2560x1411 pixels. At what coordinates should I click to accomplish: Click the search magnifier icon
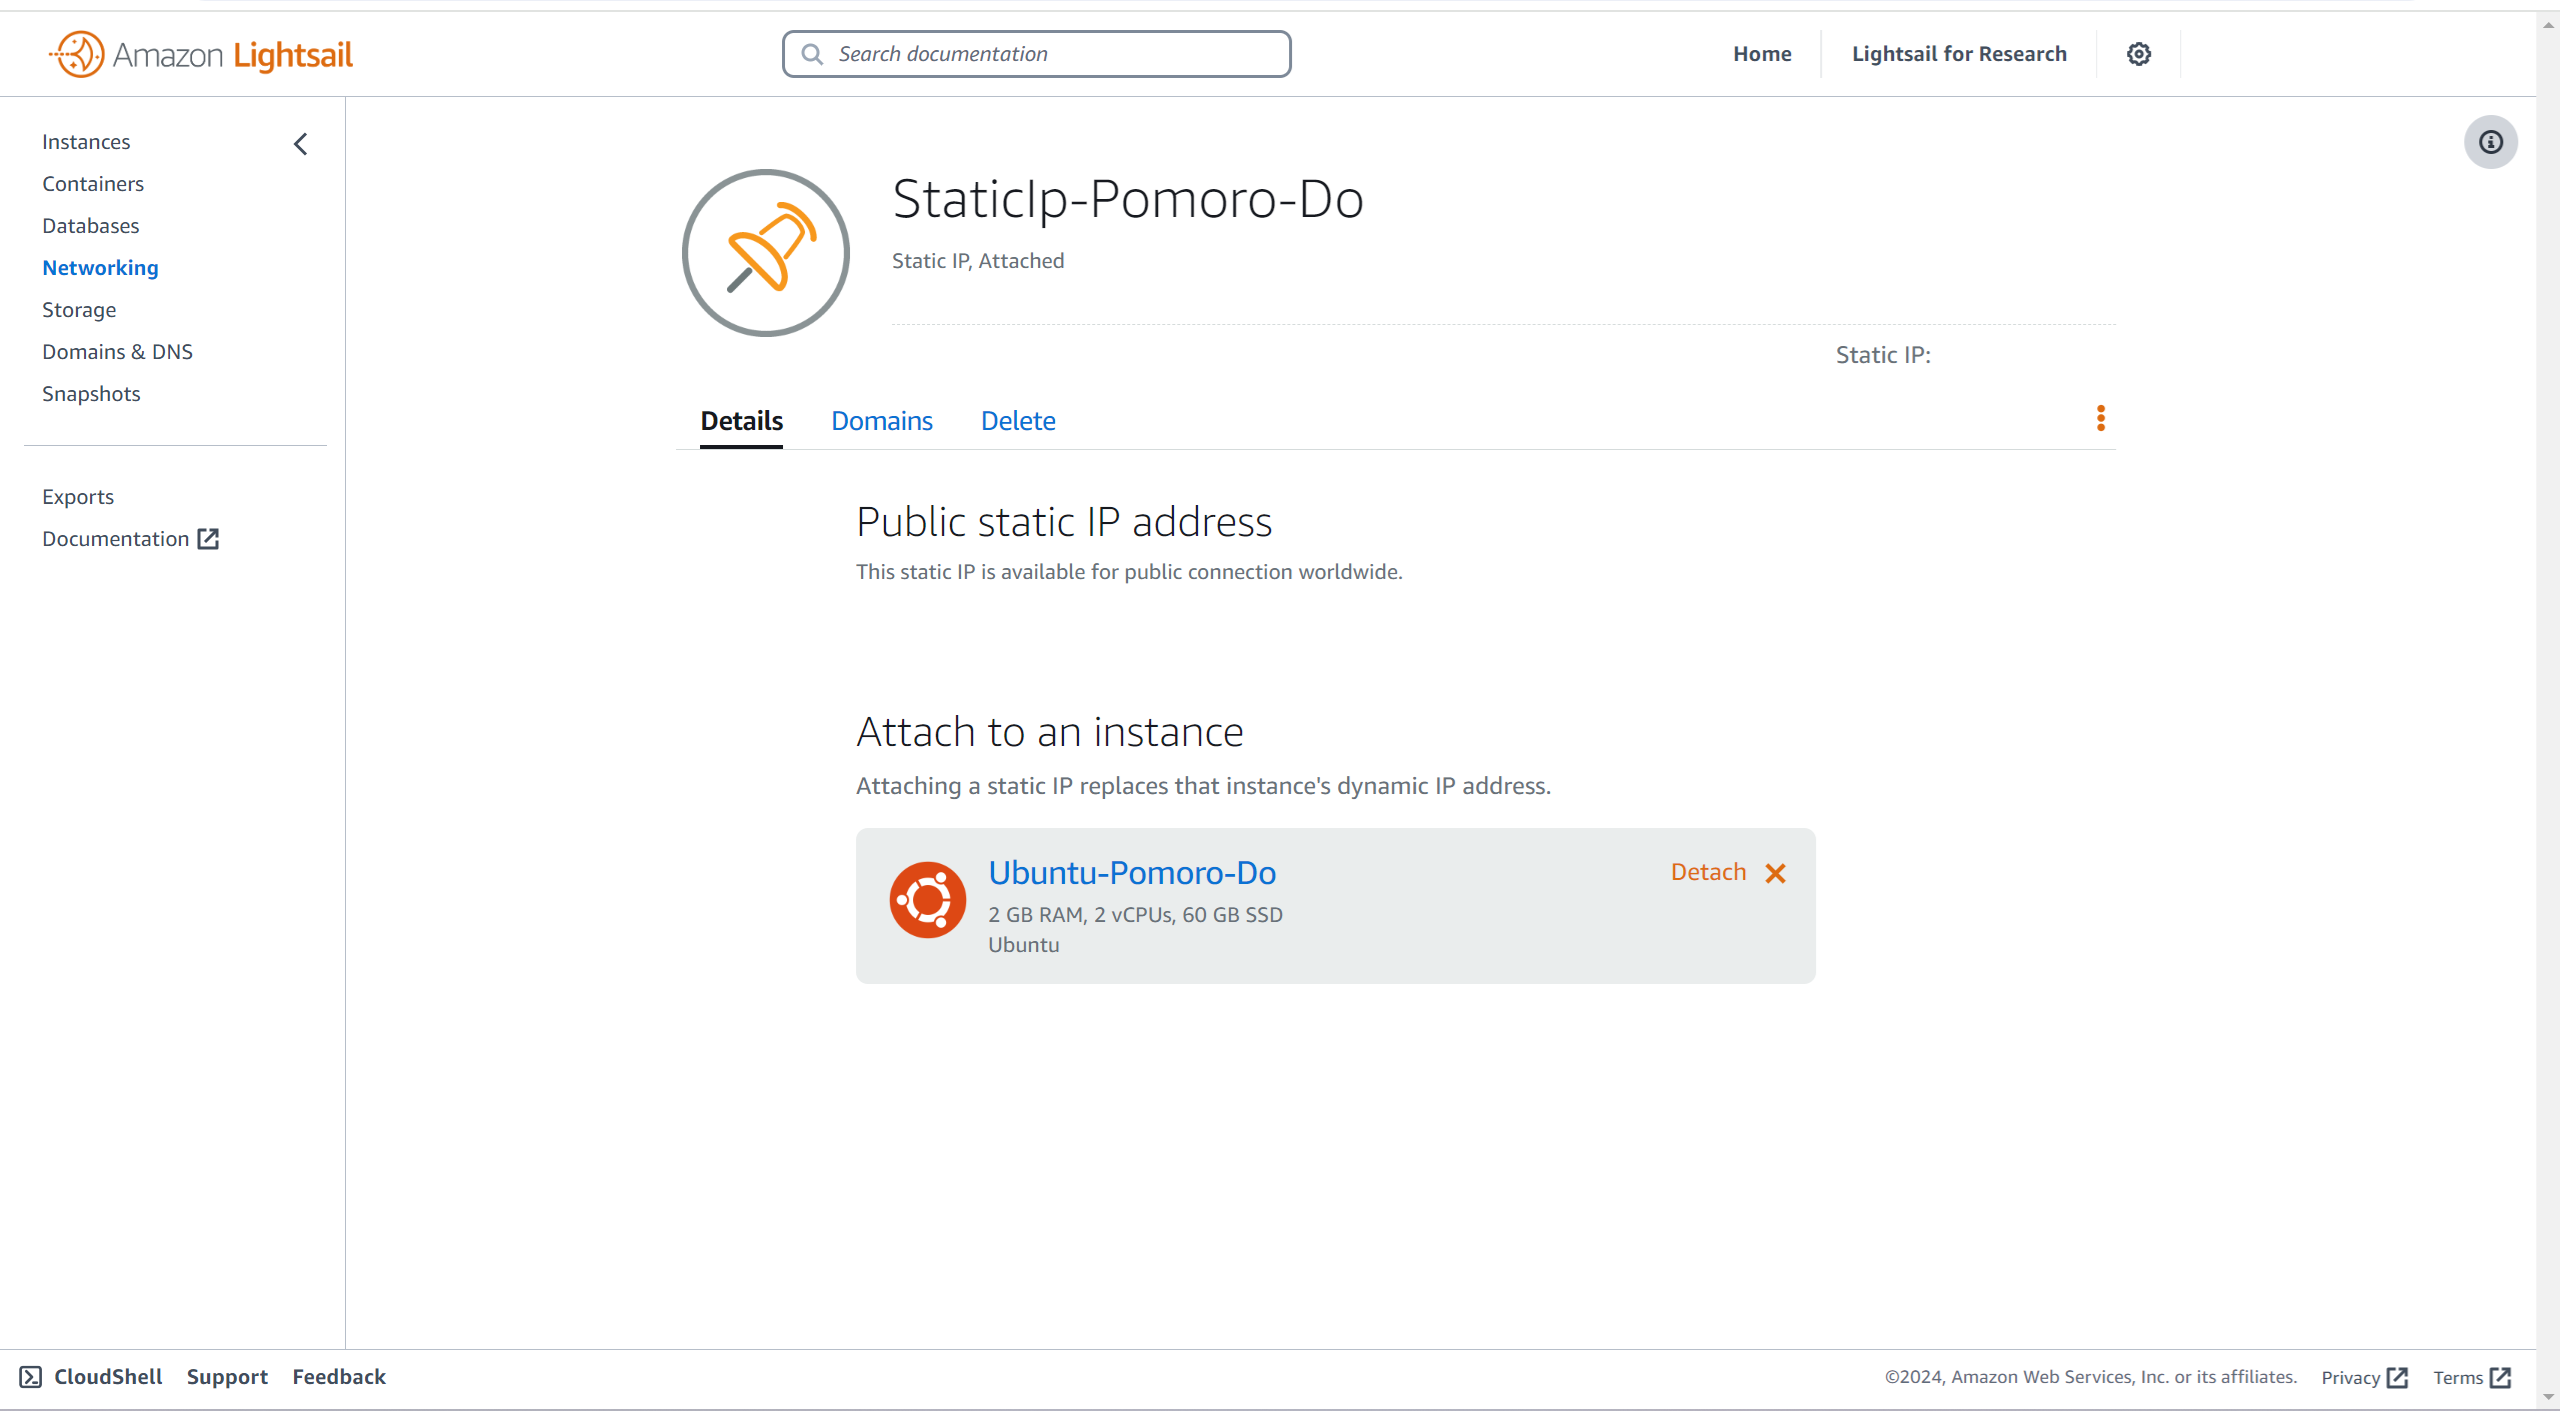tap(812, 54)
